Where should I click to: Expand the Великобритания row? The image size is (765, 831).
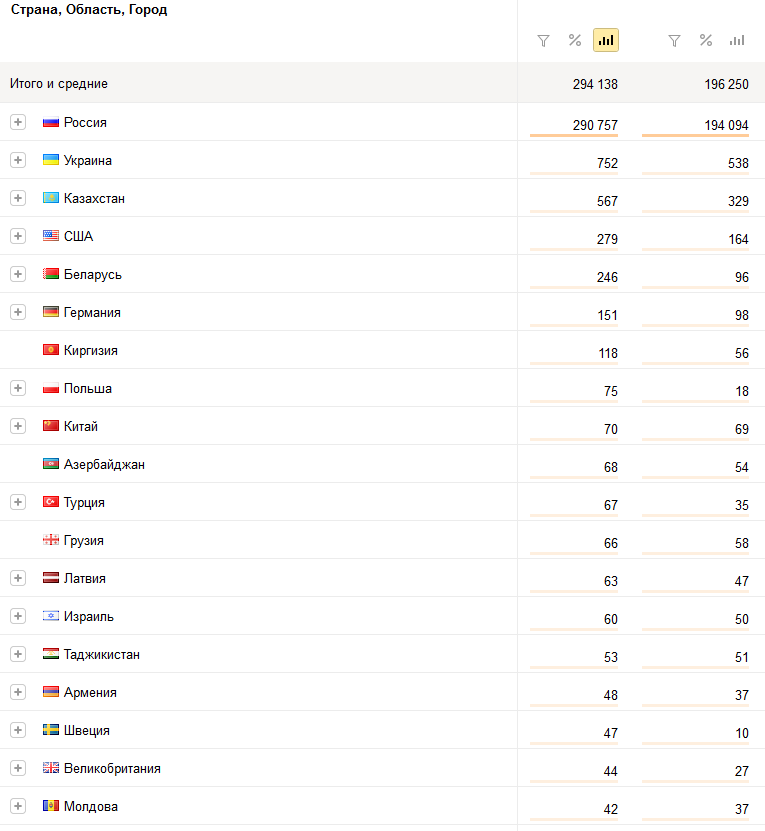click(x=18, y=768)
